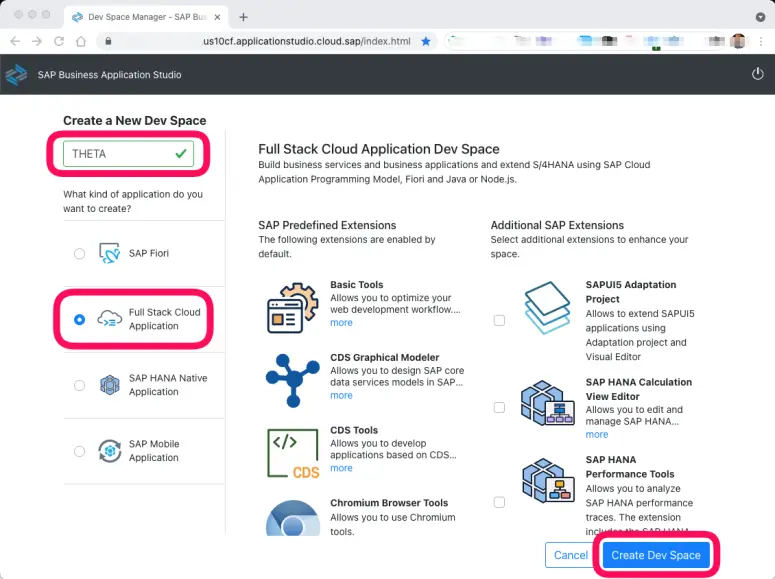Click the site lock icon in address bar
The width and height of the screenshot is (775, 579).
pos(108,41)
